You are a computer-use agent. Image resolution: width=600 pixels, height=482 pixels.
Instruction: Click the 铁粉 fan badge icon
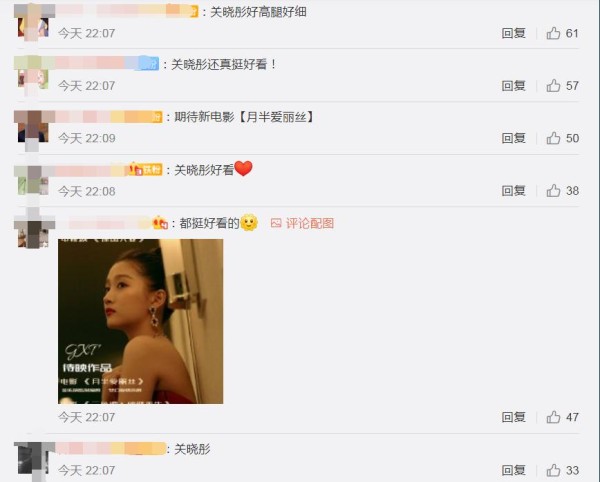(x=146, y=169)
